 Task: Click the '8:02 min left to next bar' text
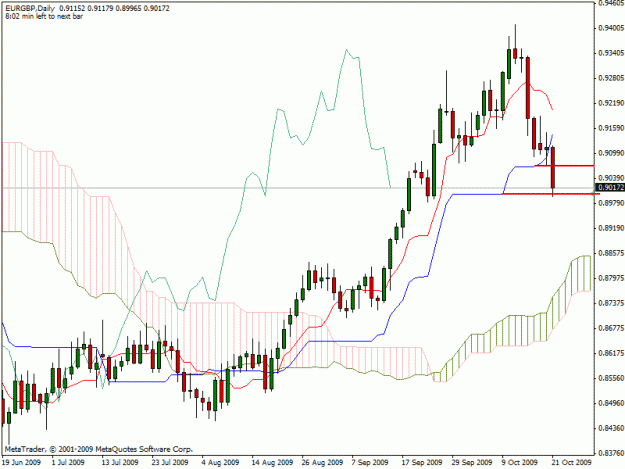(44, 17)
